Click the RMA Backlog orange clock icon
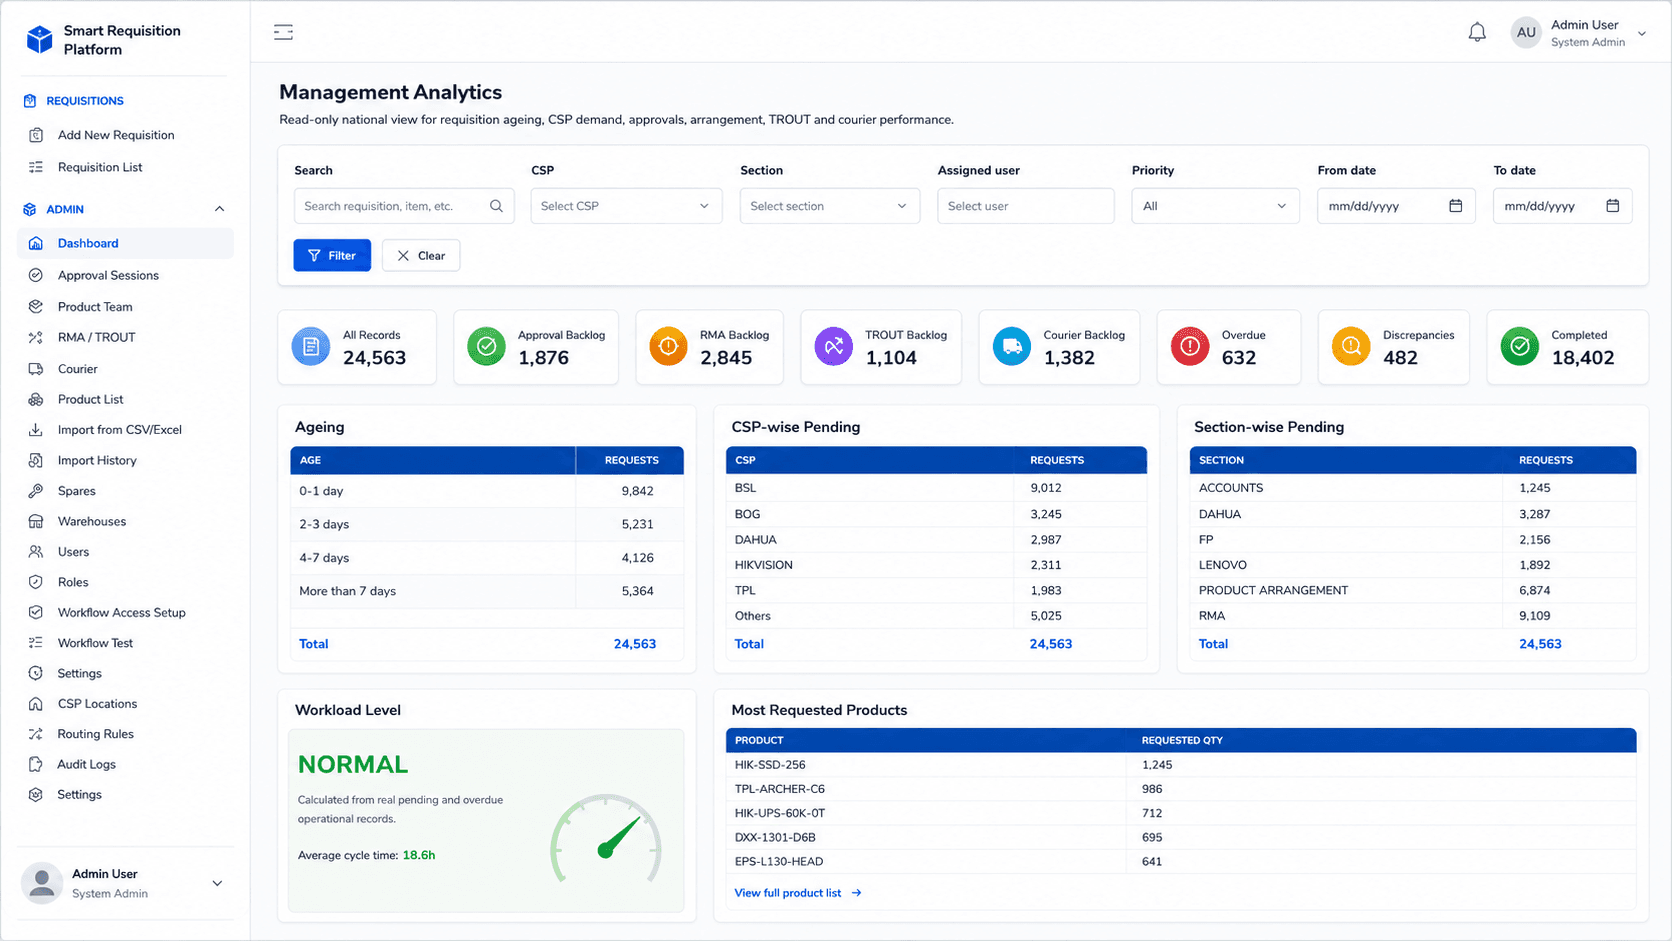 point(668,346)
